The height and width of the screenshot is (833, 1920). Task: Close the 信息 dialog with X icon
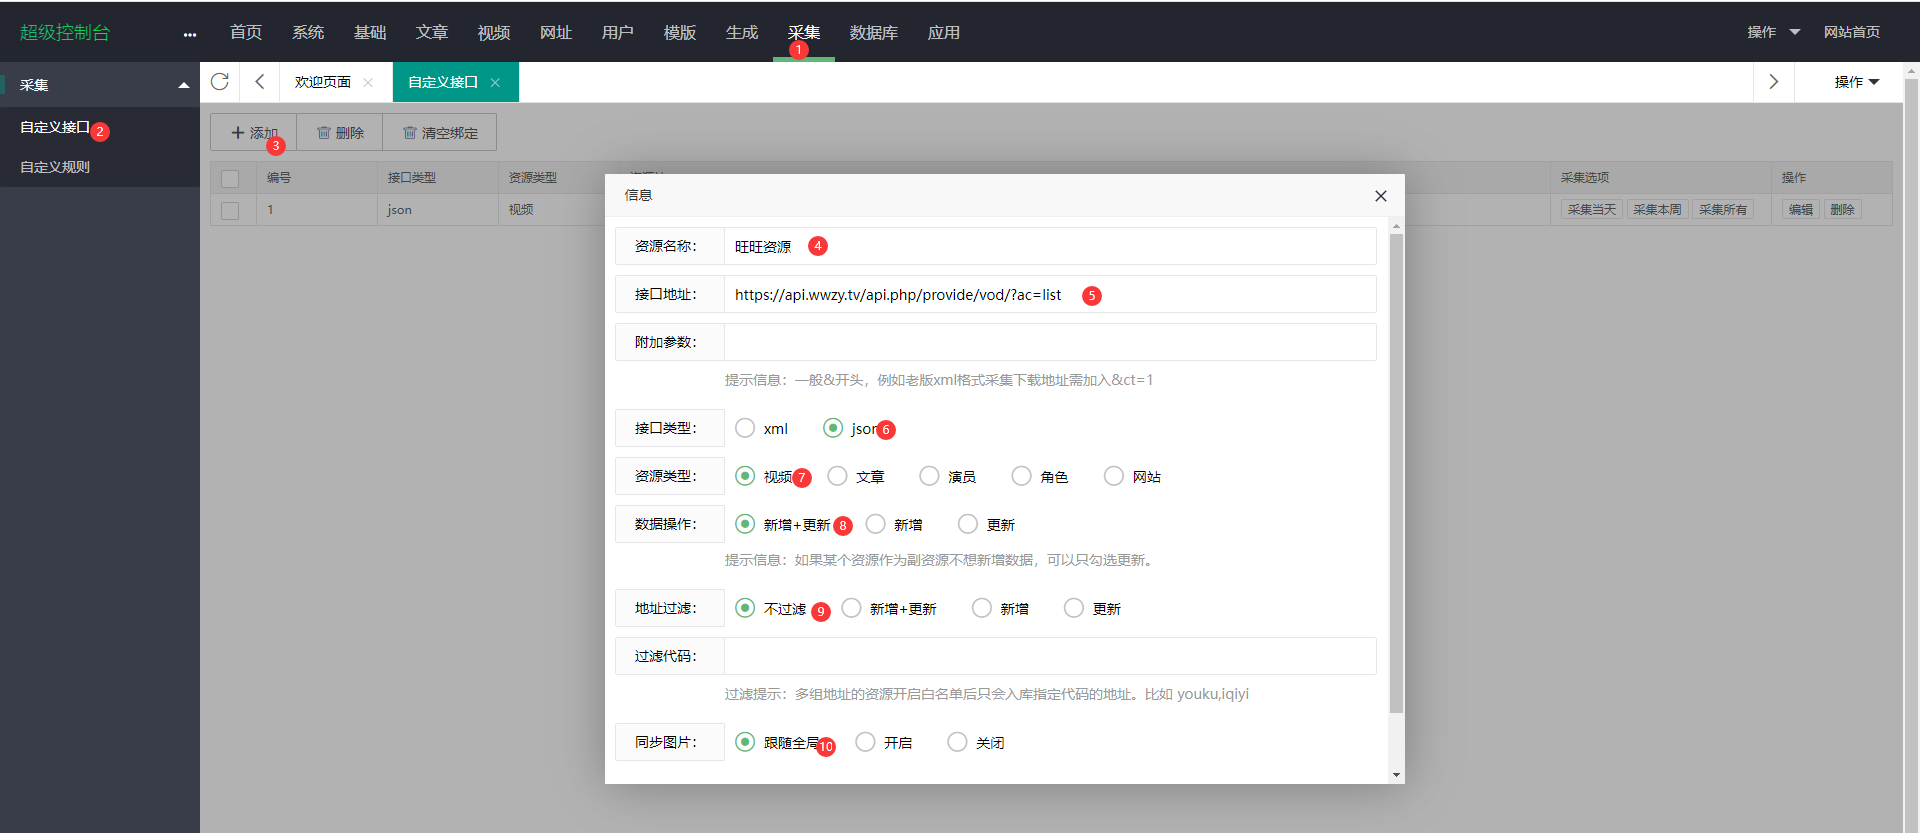click(1380, 196)
